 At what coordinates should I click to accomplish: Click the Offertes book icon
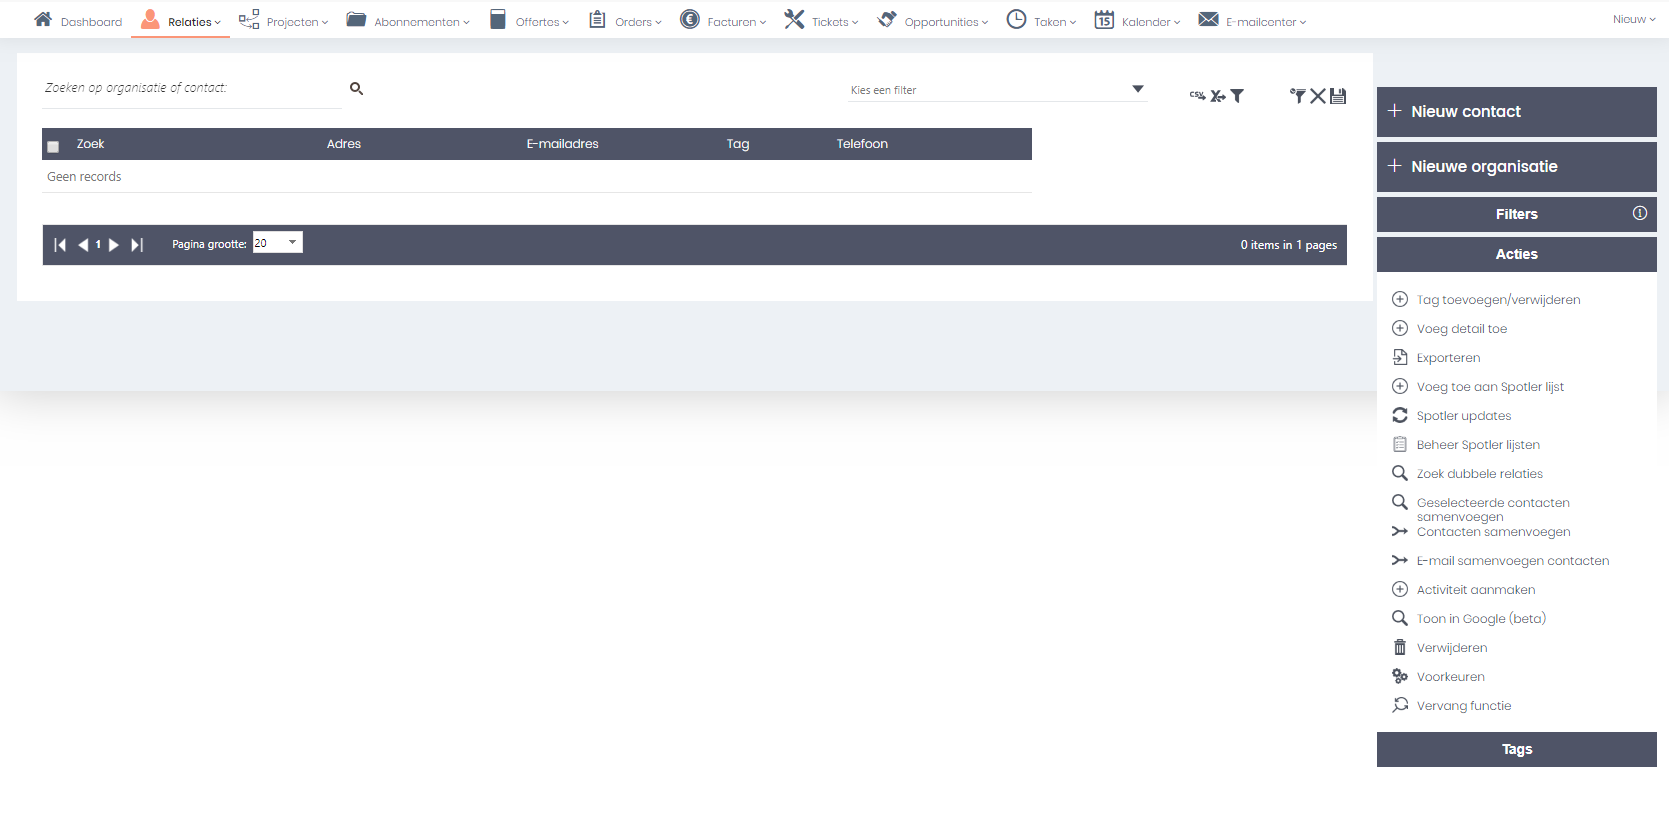pos(498,19)
